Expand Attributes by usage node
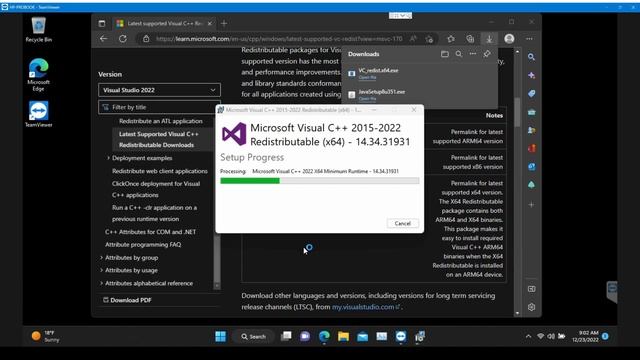Viewport: 640px width, 360px height. coord(101,270)
